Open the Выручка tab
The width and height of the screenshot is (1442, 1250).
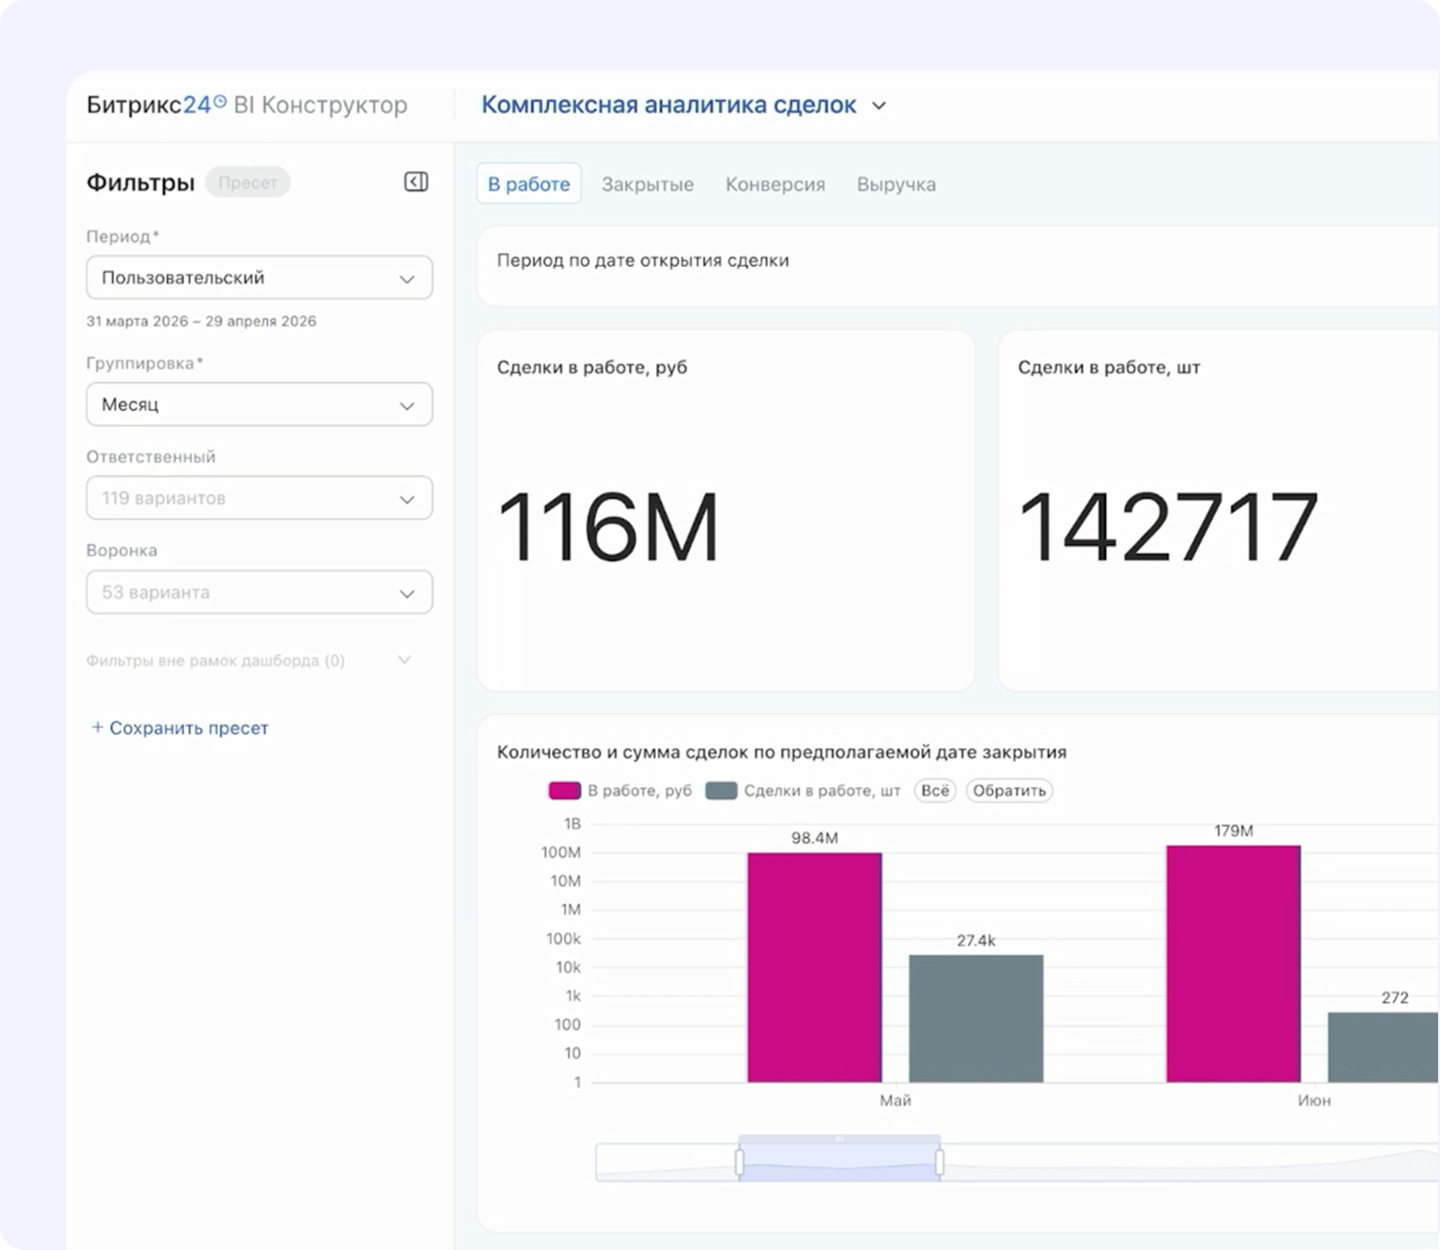point(896,184)
